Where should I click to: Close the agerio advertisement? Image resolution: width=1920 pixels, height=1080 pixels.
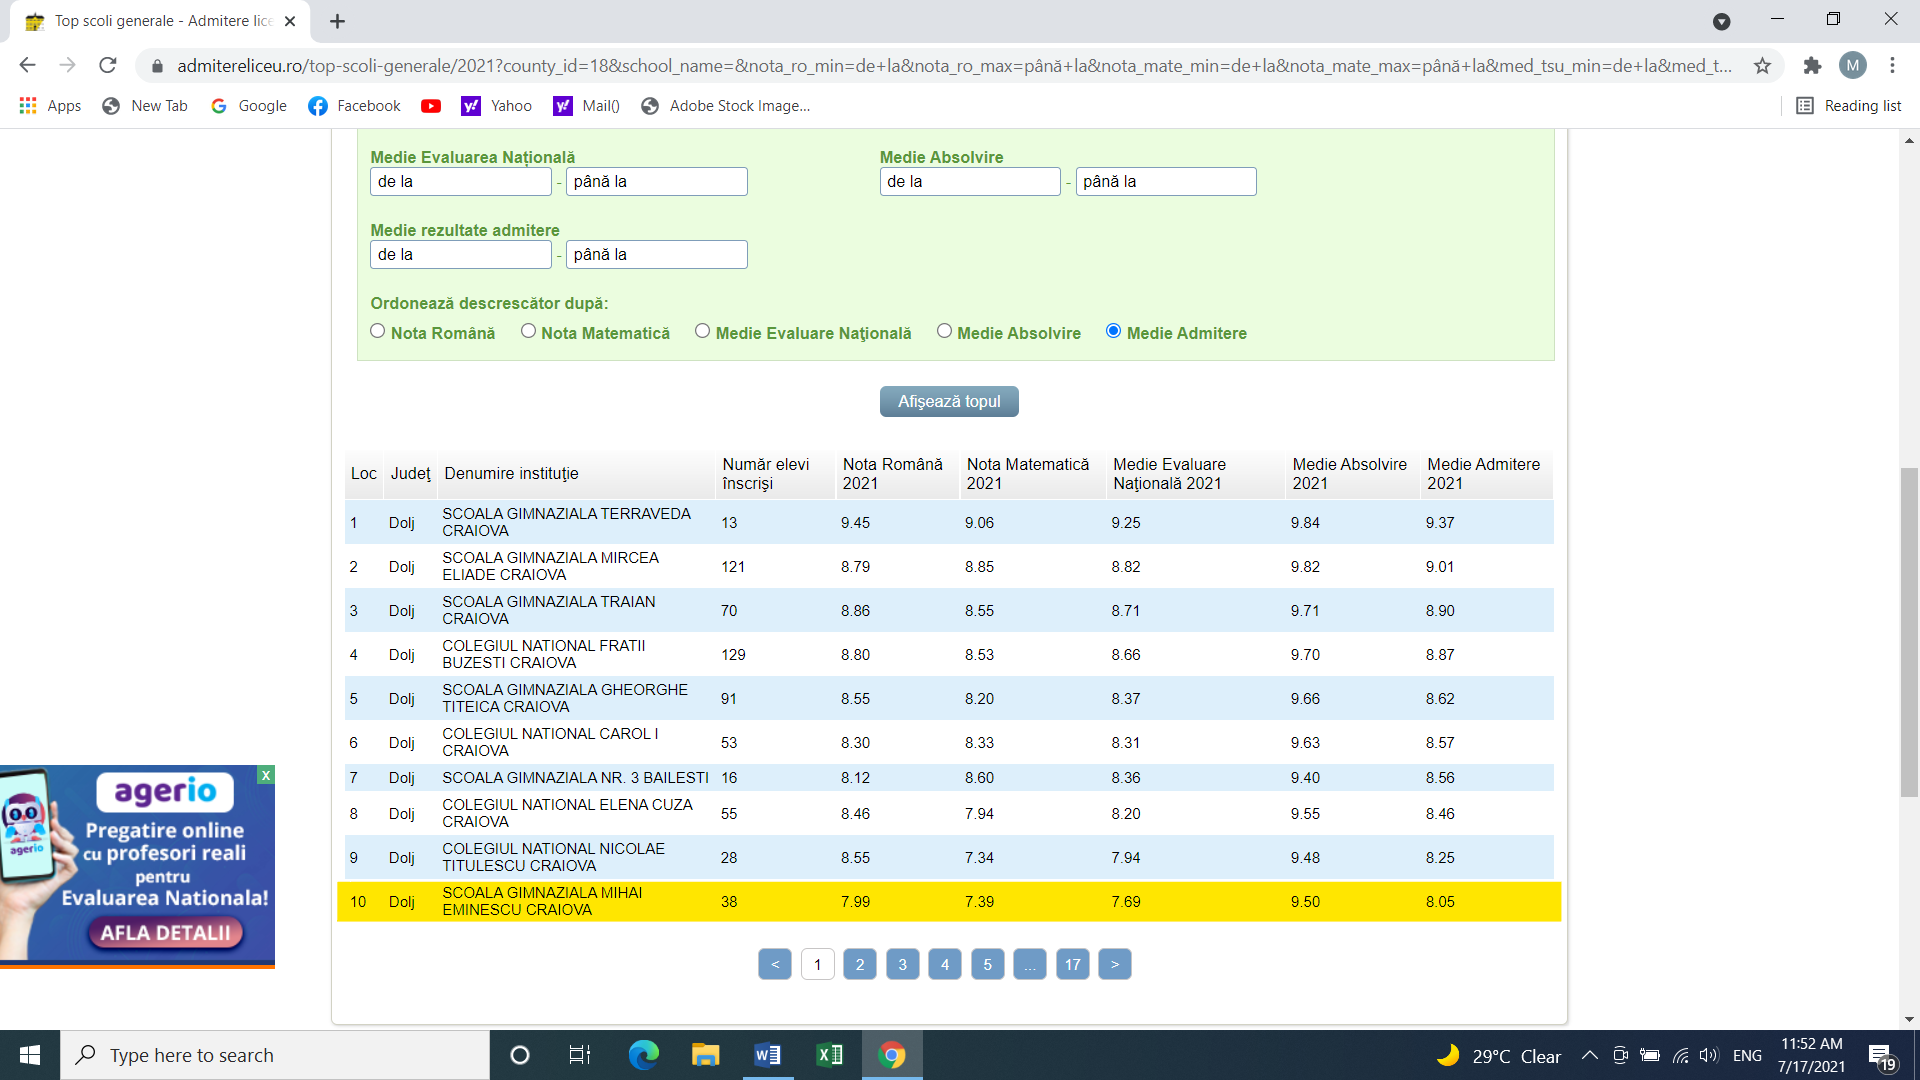(x=266, y=775)
